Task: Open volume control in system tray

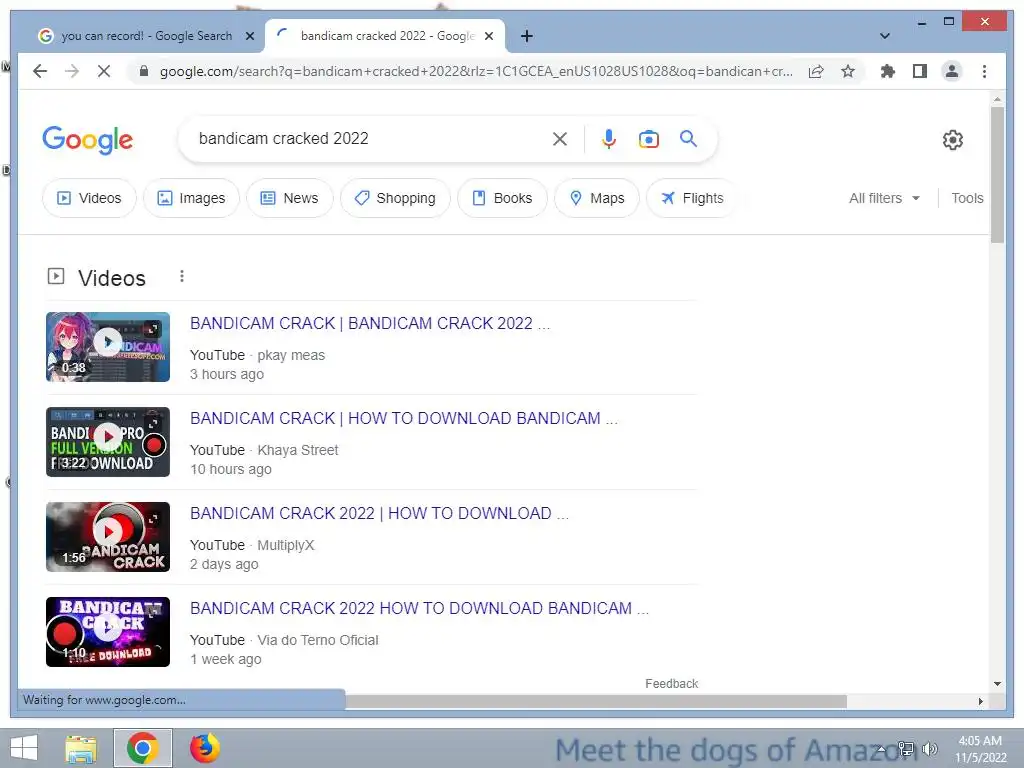Action: 930,749
